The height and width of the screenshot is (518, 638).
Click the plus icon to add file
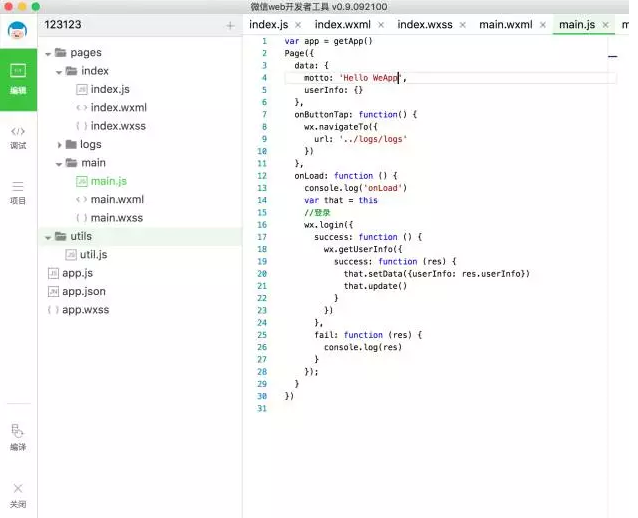point(230,25)
